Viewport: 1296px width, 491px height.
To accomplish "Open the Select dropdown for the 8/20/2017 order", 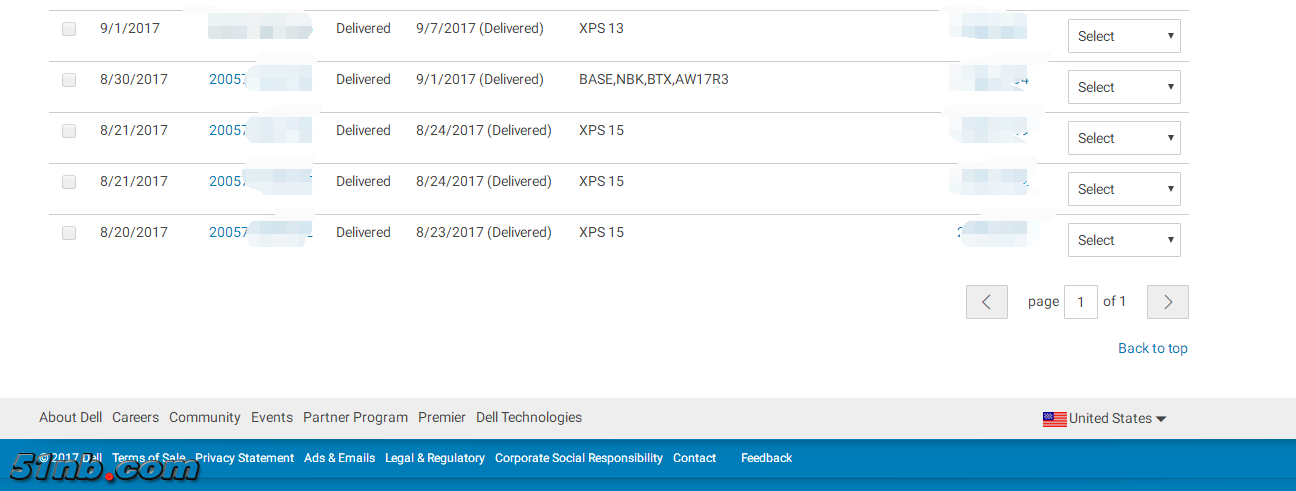I will (1124, 240).
